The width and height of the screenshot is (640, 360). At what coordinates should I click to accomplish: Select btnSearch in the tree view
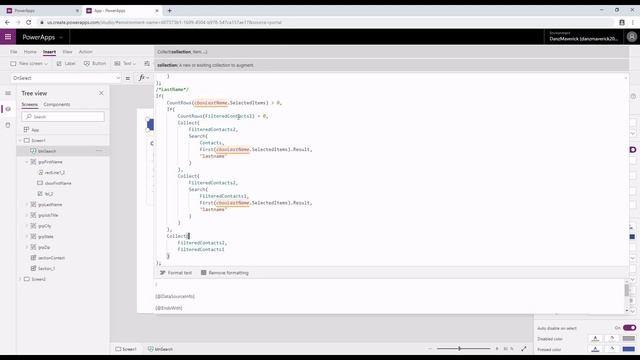[x=47, y=151]
